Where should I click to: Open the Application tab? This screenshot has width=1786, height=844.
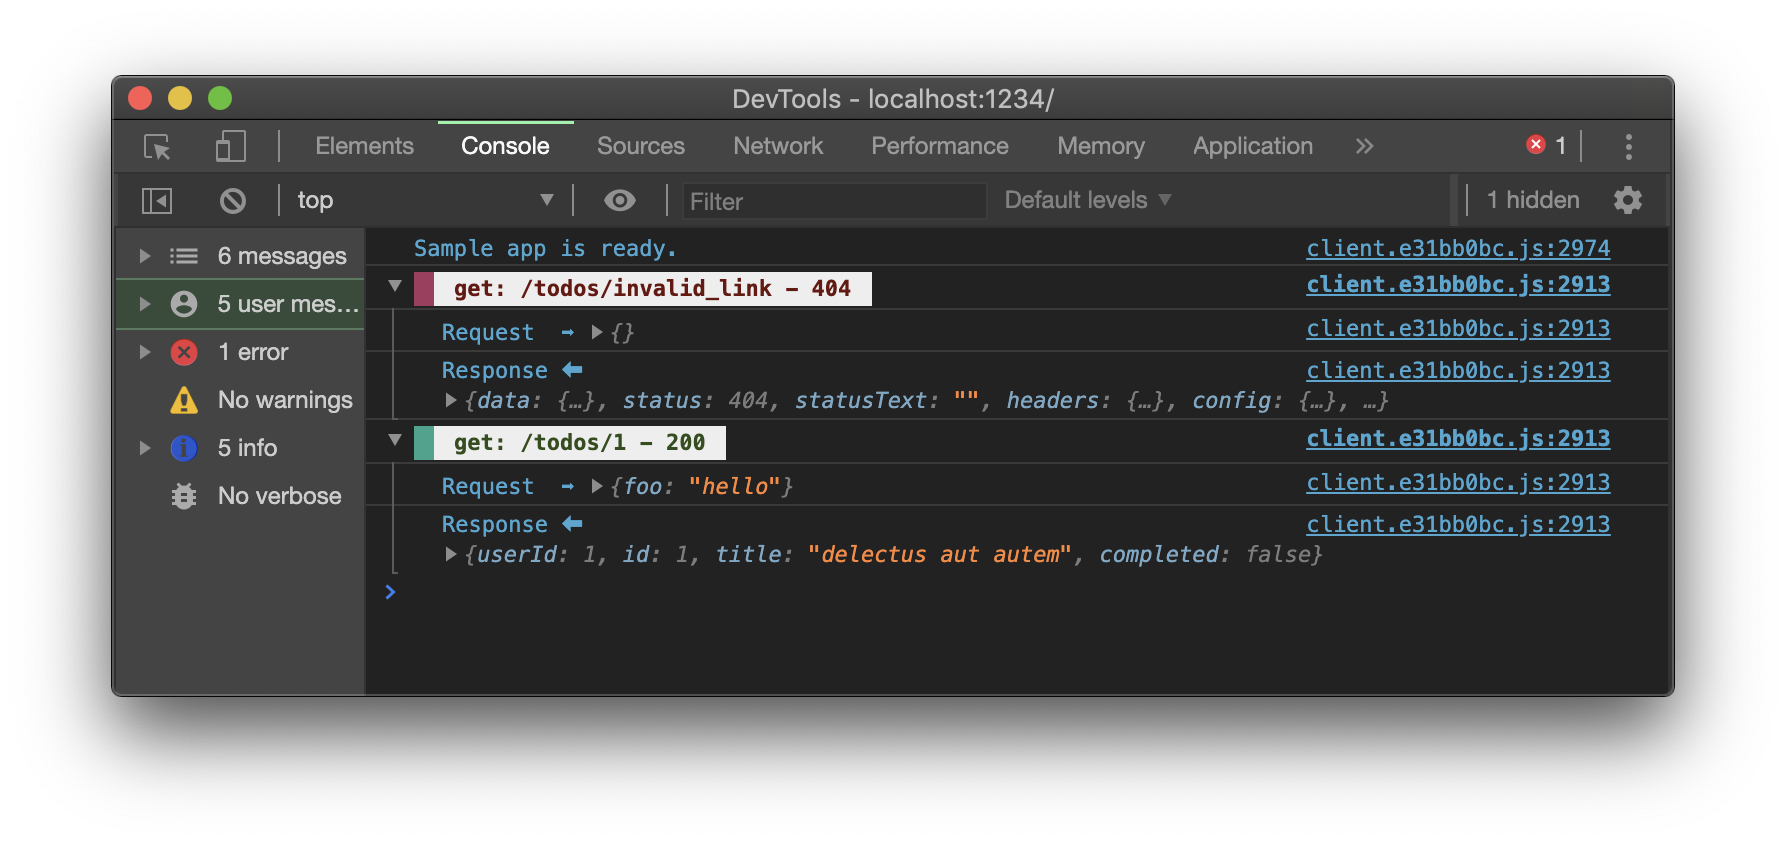(1253, 146)
